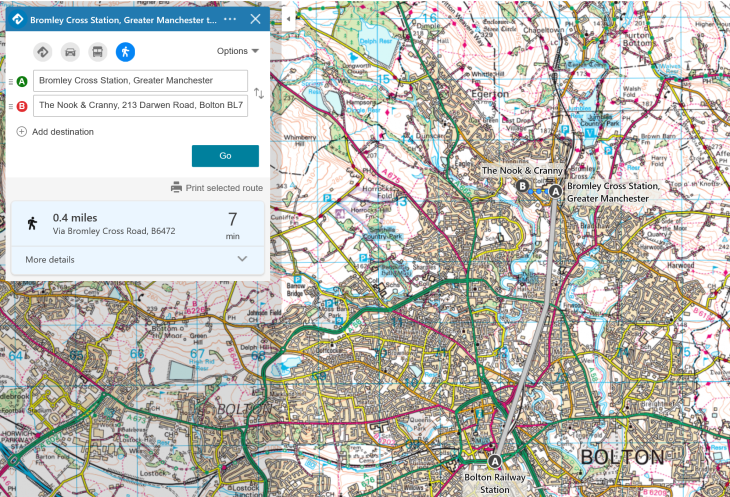Swap start and destination with reverse arrows
This screenshot has height=497, width=730.
(x=259, y=93)
